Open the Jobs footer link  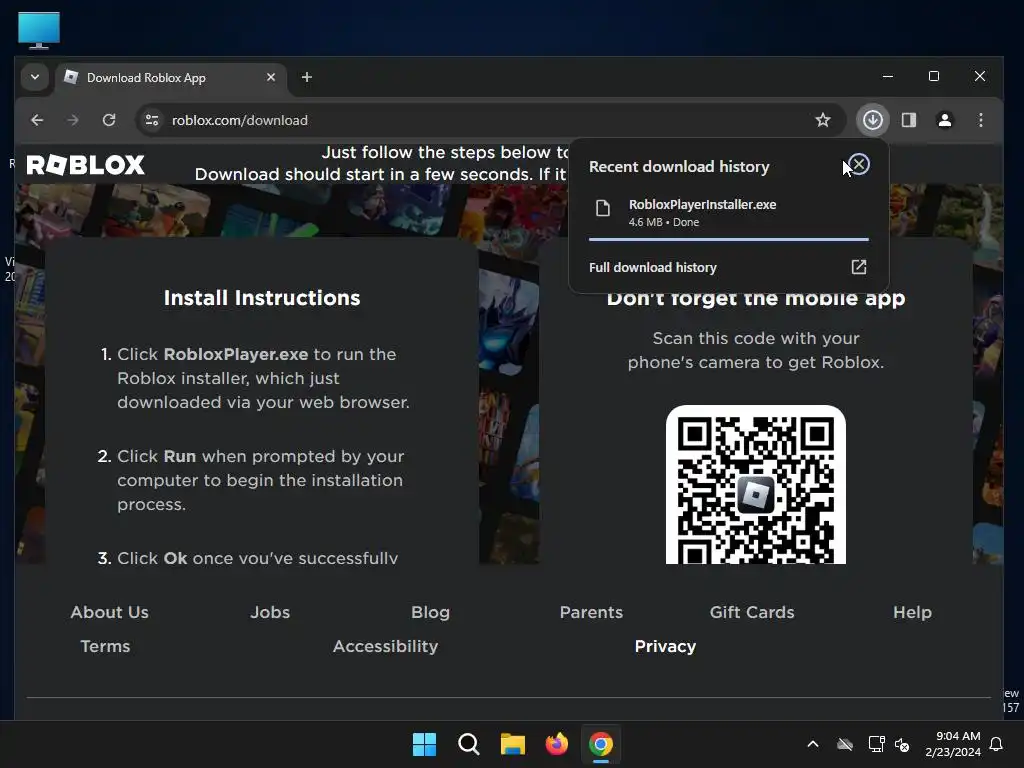click(x=270, y=613)
